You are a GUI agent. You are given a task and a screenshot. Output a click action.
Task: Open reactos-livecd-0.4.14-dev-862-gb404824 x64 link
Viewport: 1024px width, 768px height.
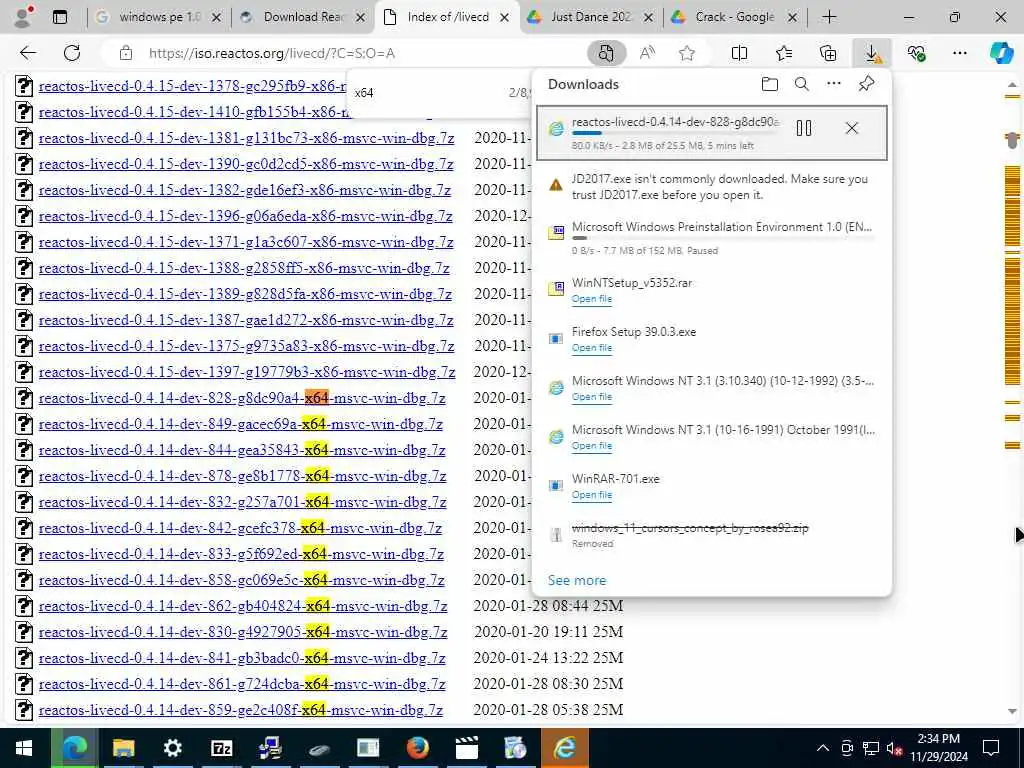click(243, 607)
